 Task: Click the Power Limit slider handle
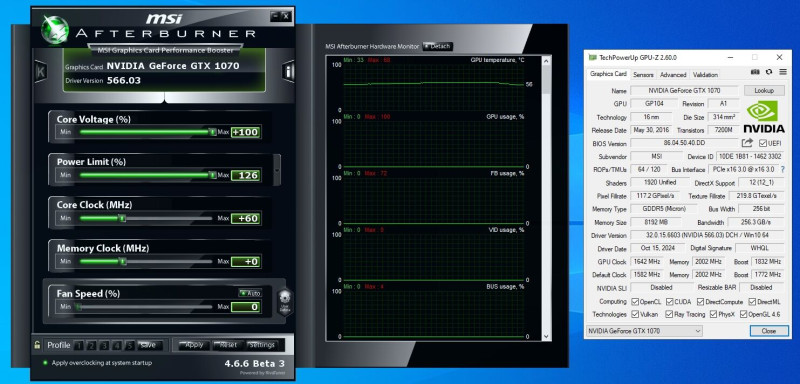click(212, 175)
